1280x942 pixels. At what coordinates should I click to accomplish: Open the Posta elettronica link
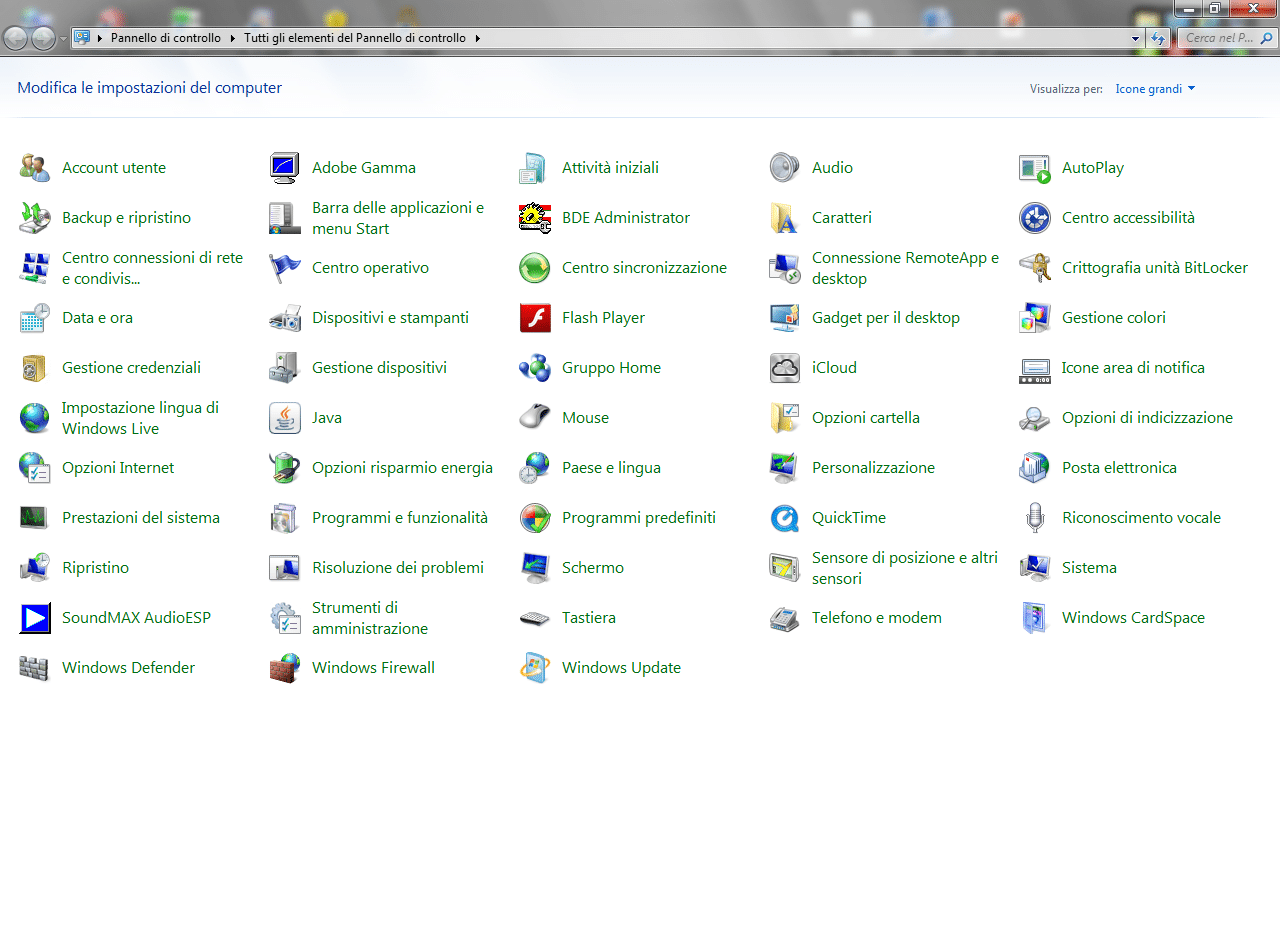[1119, 468]
